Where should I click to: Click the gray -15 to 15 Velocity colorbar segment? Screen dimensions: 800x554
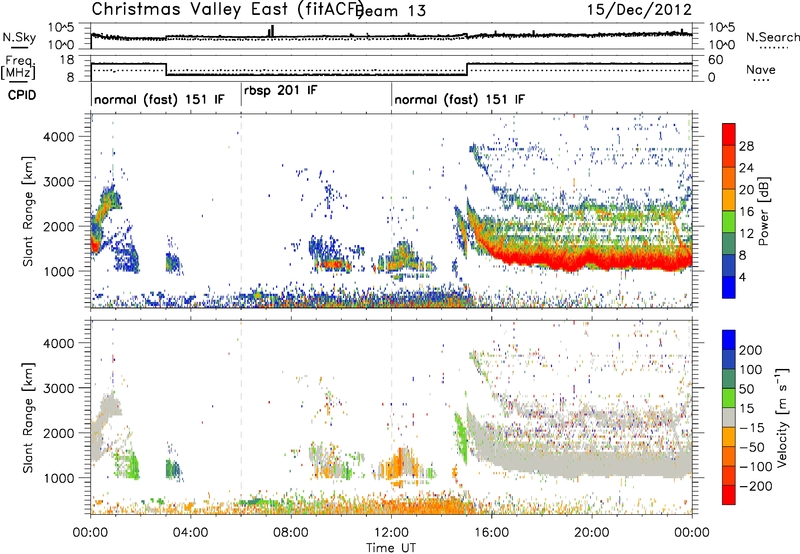click(x=729, y=417)
